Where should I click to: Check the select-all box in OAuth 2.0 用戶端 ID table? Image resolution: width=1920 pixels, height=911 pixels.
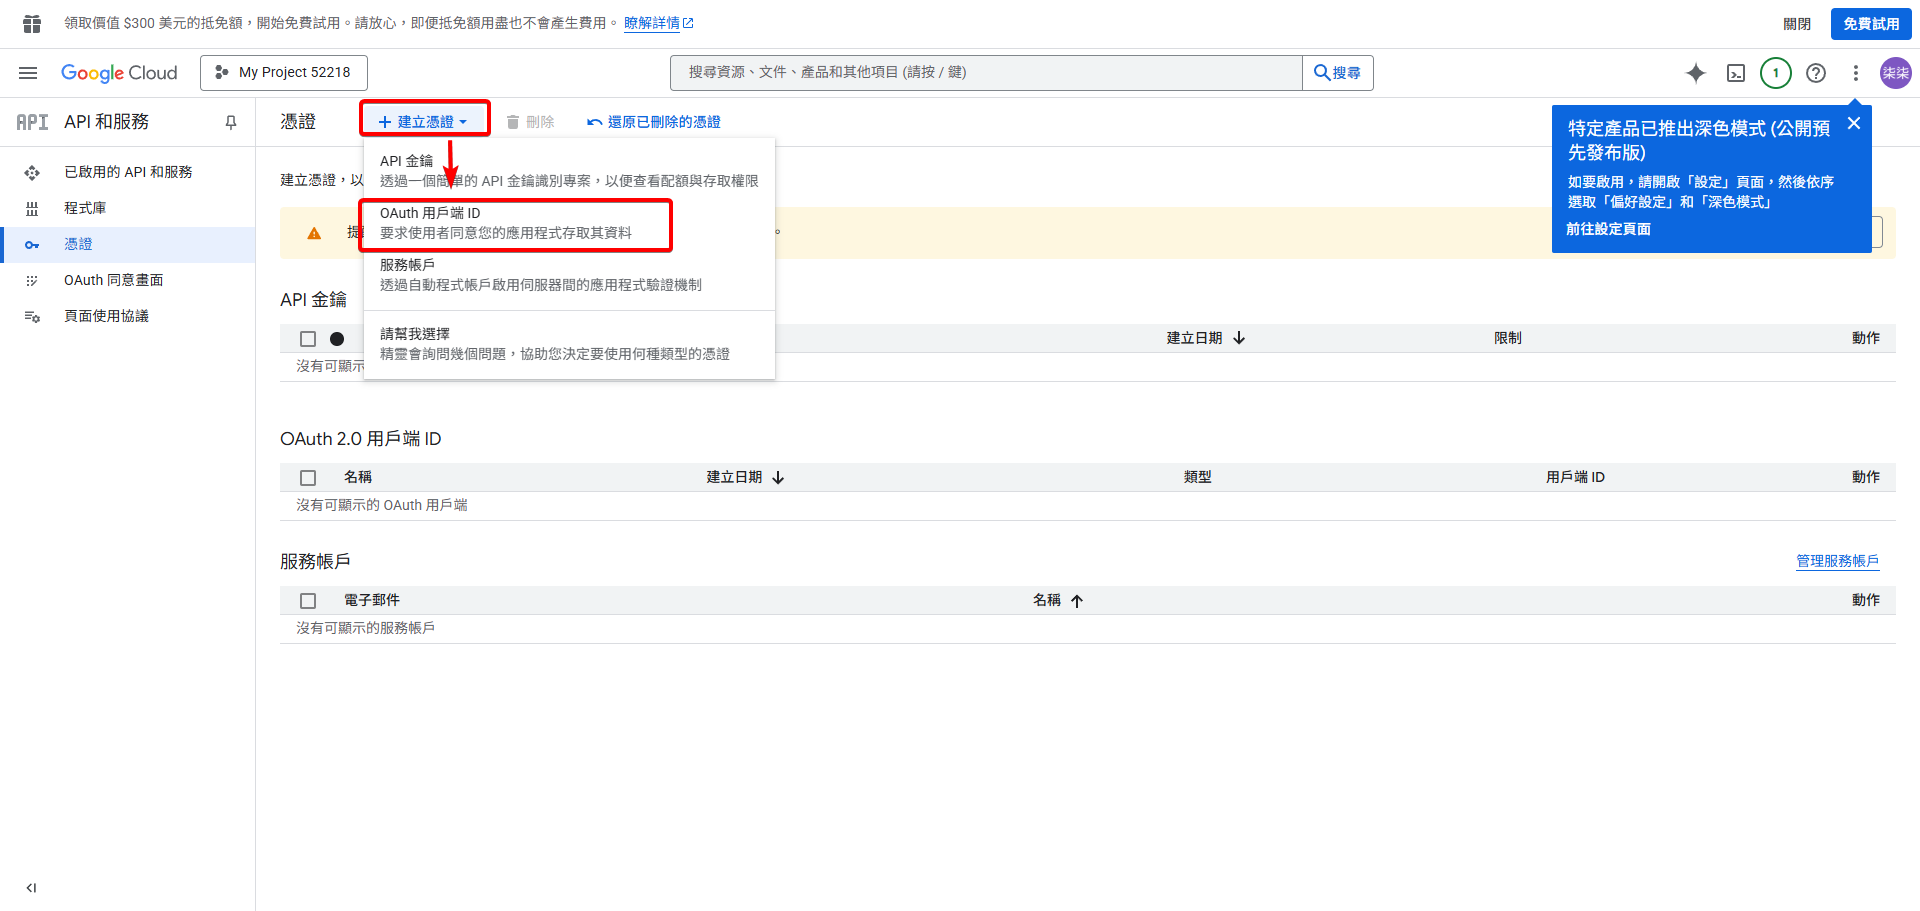tap(308, 477)
